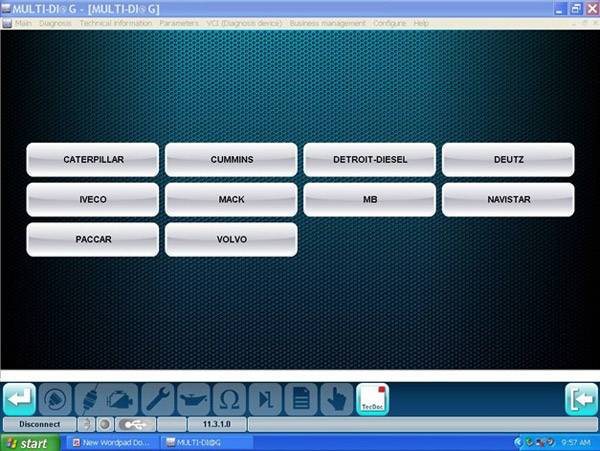Click the exit icon at bottom right

click(x=579, y=398)
